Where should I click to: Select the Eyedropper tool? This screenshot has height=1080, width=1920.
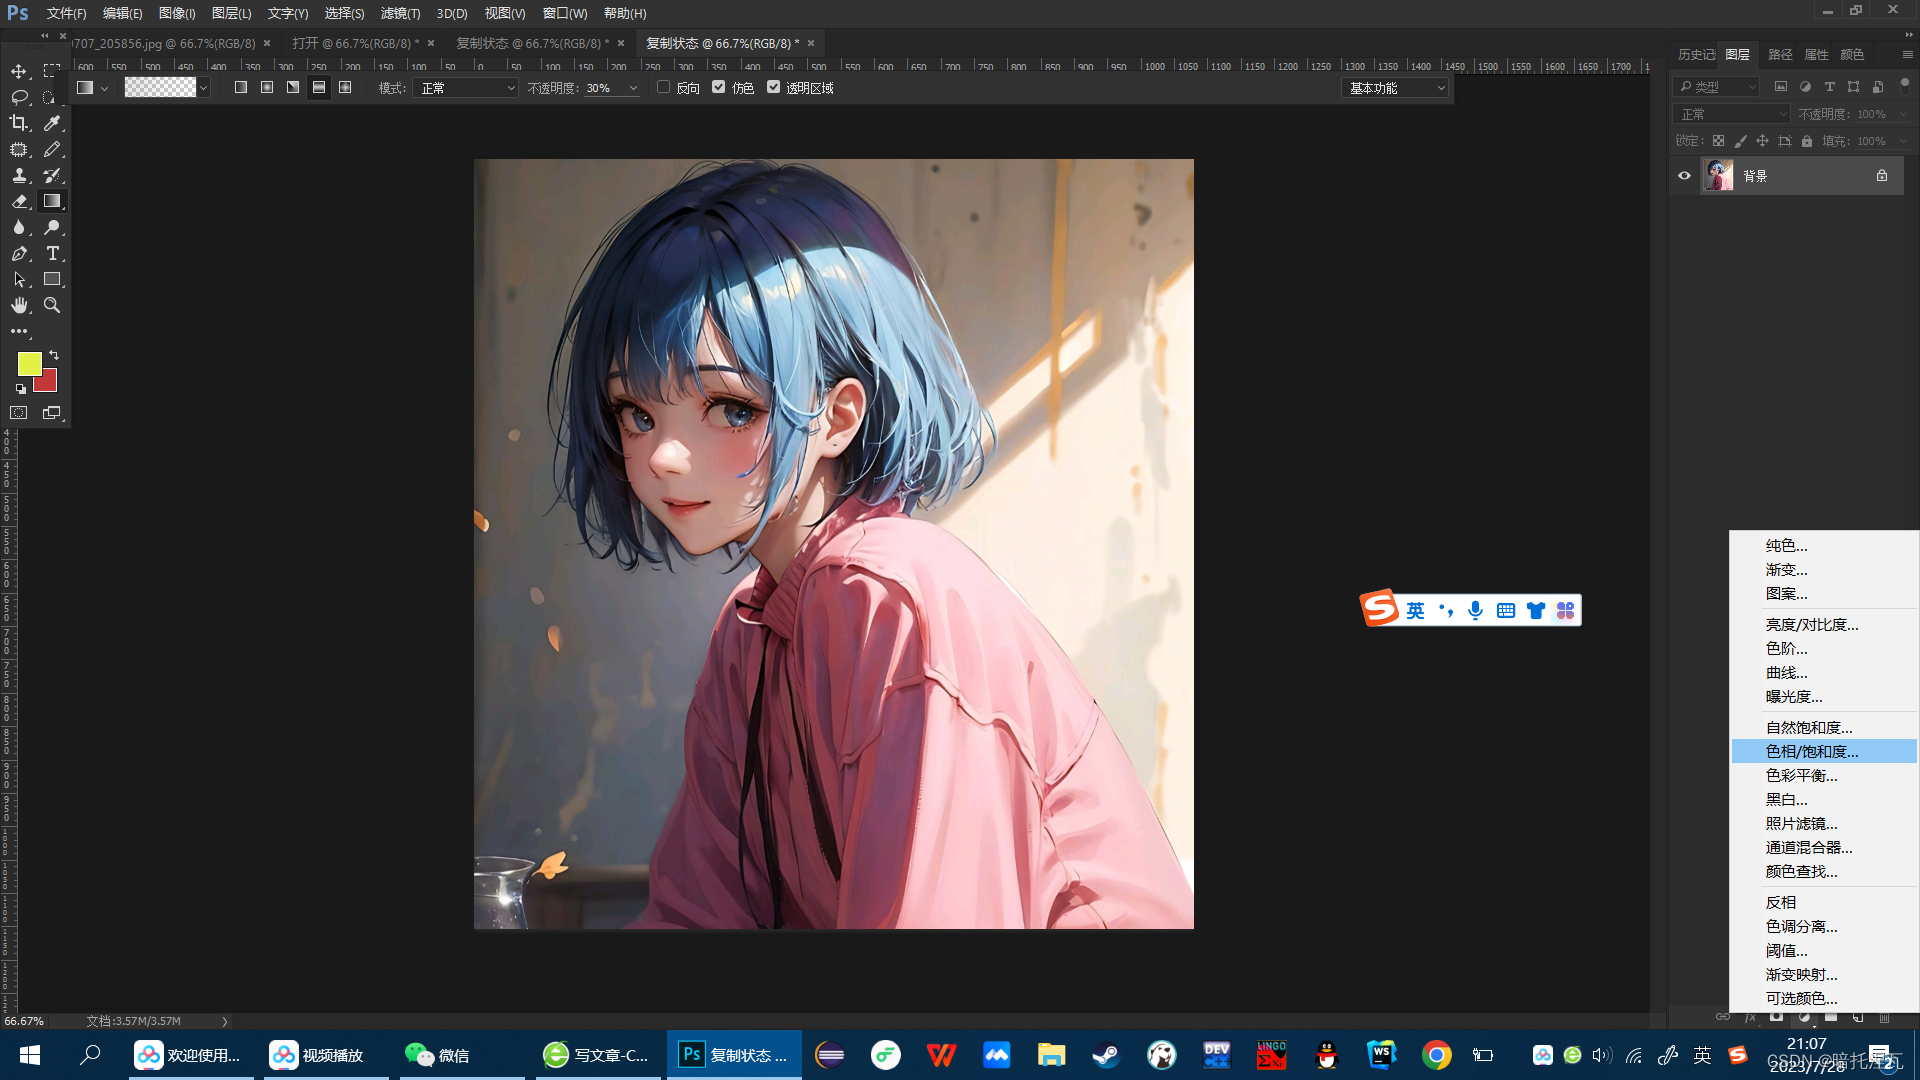tap(52, 123)
